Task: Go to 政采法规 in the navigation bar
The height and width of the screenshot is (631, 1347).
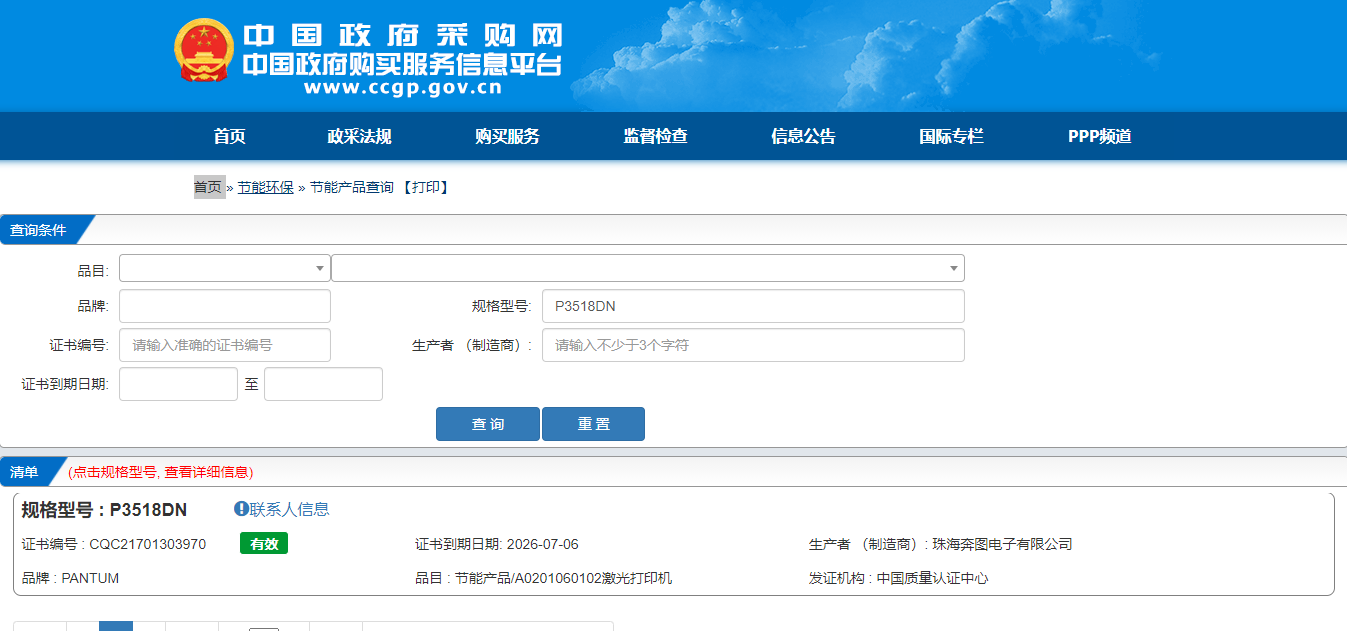Action: [359, 137]
